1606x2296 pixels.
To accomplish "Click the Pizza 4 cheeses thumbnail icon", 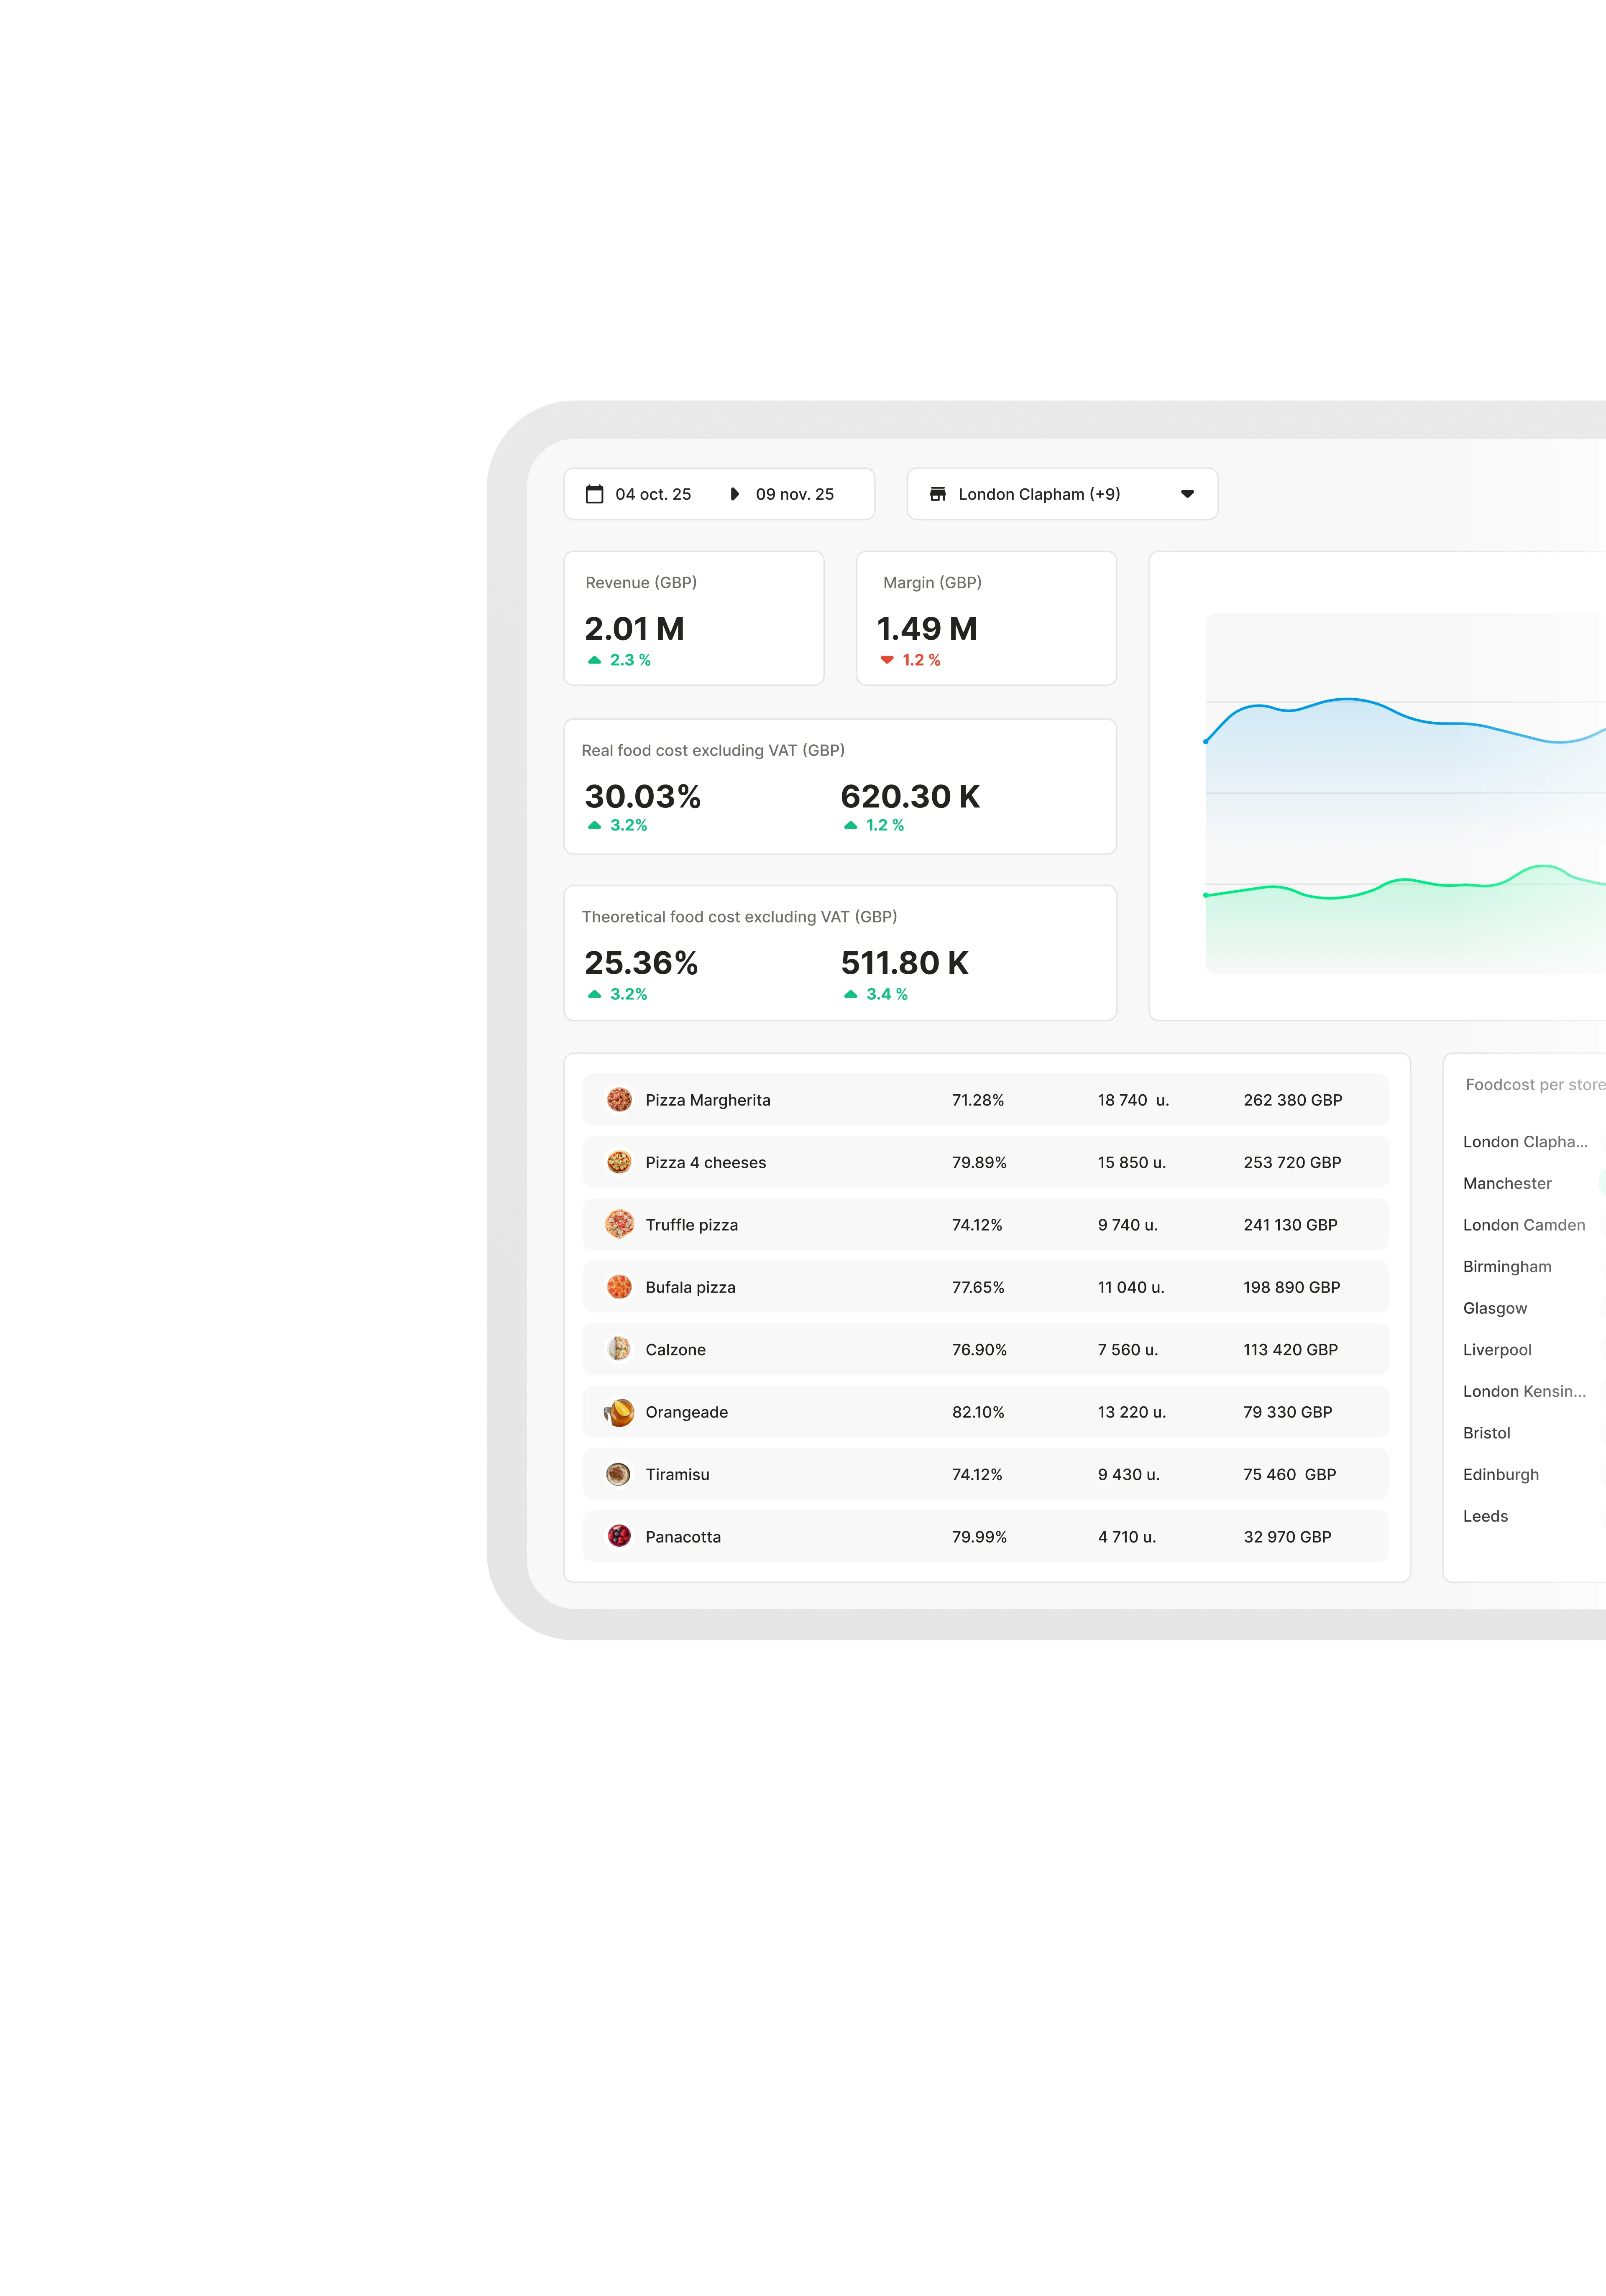I will click(x=619, y=1162).
